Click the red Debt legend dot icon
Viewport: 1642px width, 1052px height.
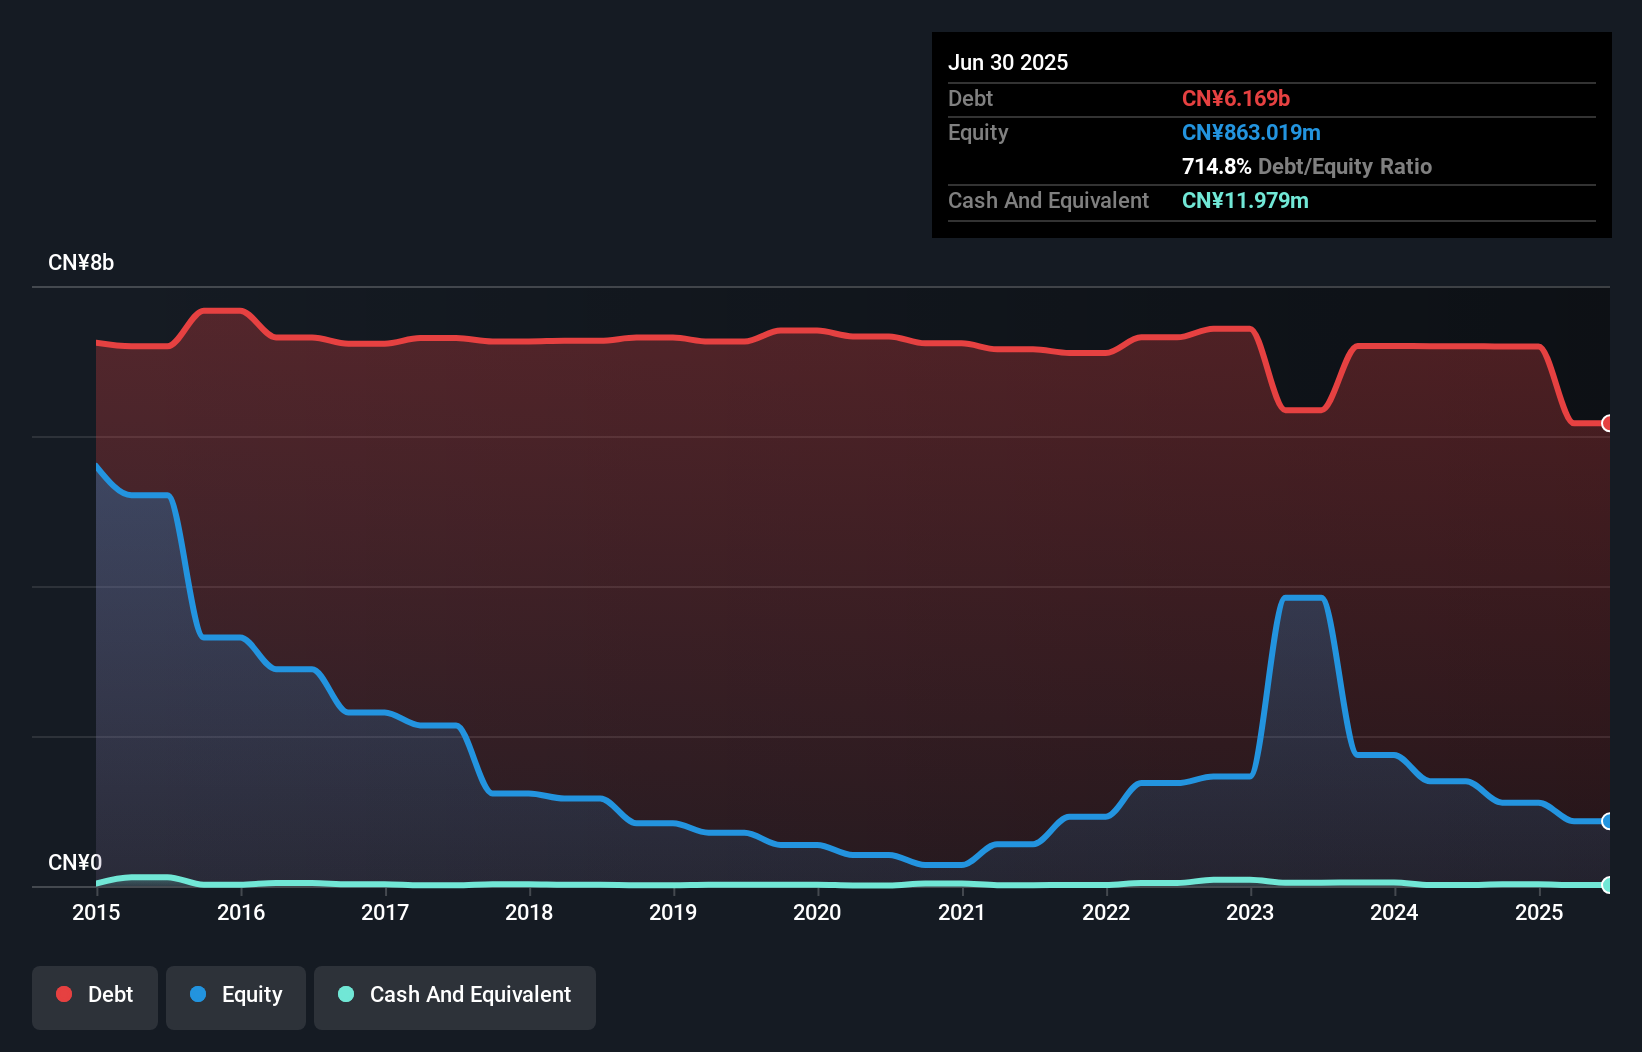pyautogui.click(x=63, y=994)
